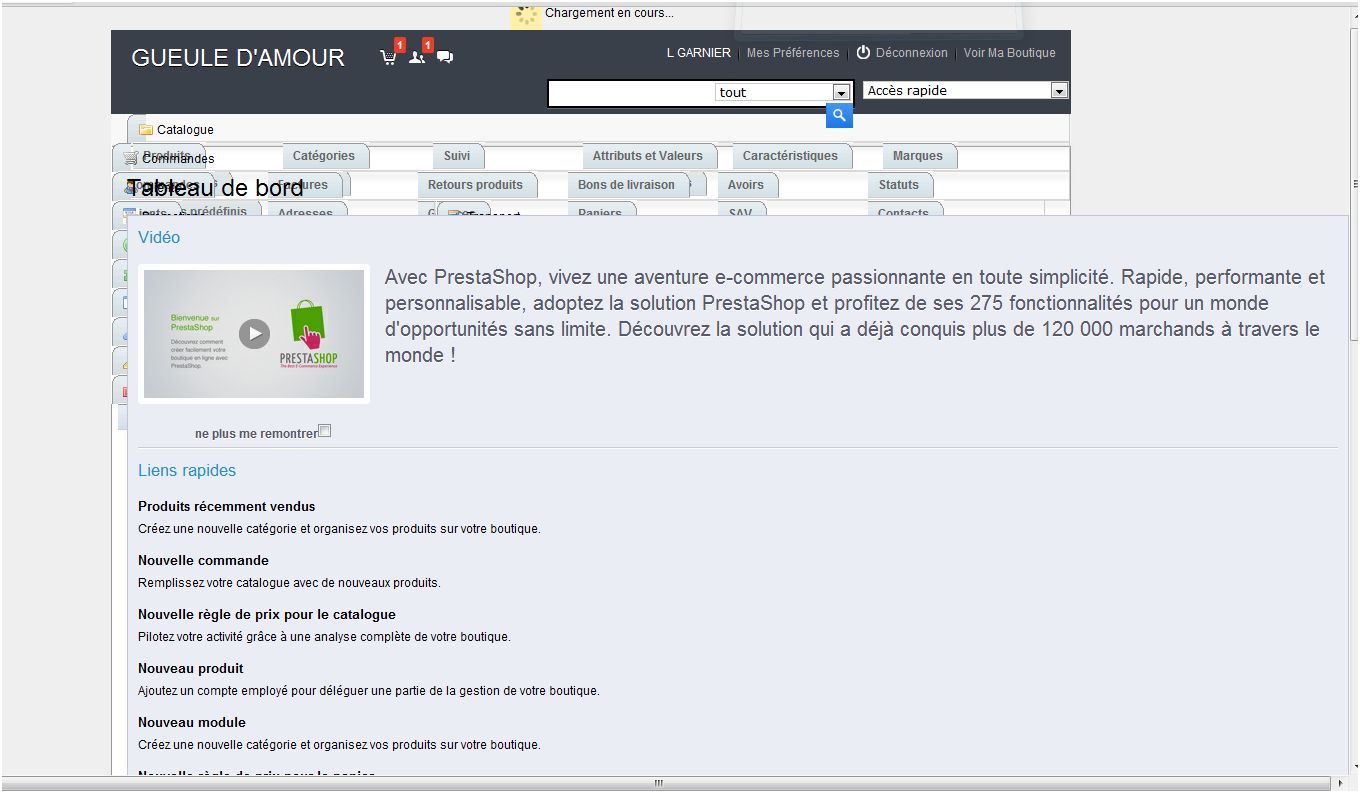Click the 'Ajoutez un compte employé' description line
The image size is (1360, 793).
369,691
